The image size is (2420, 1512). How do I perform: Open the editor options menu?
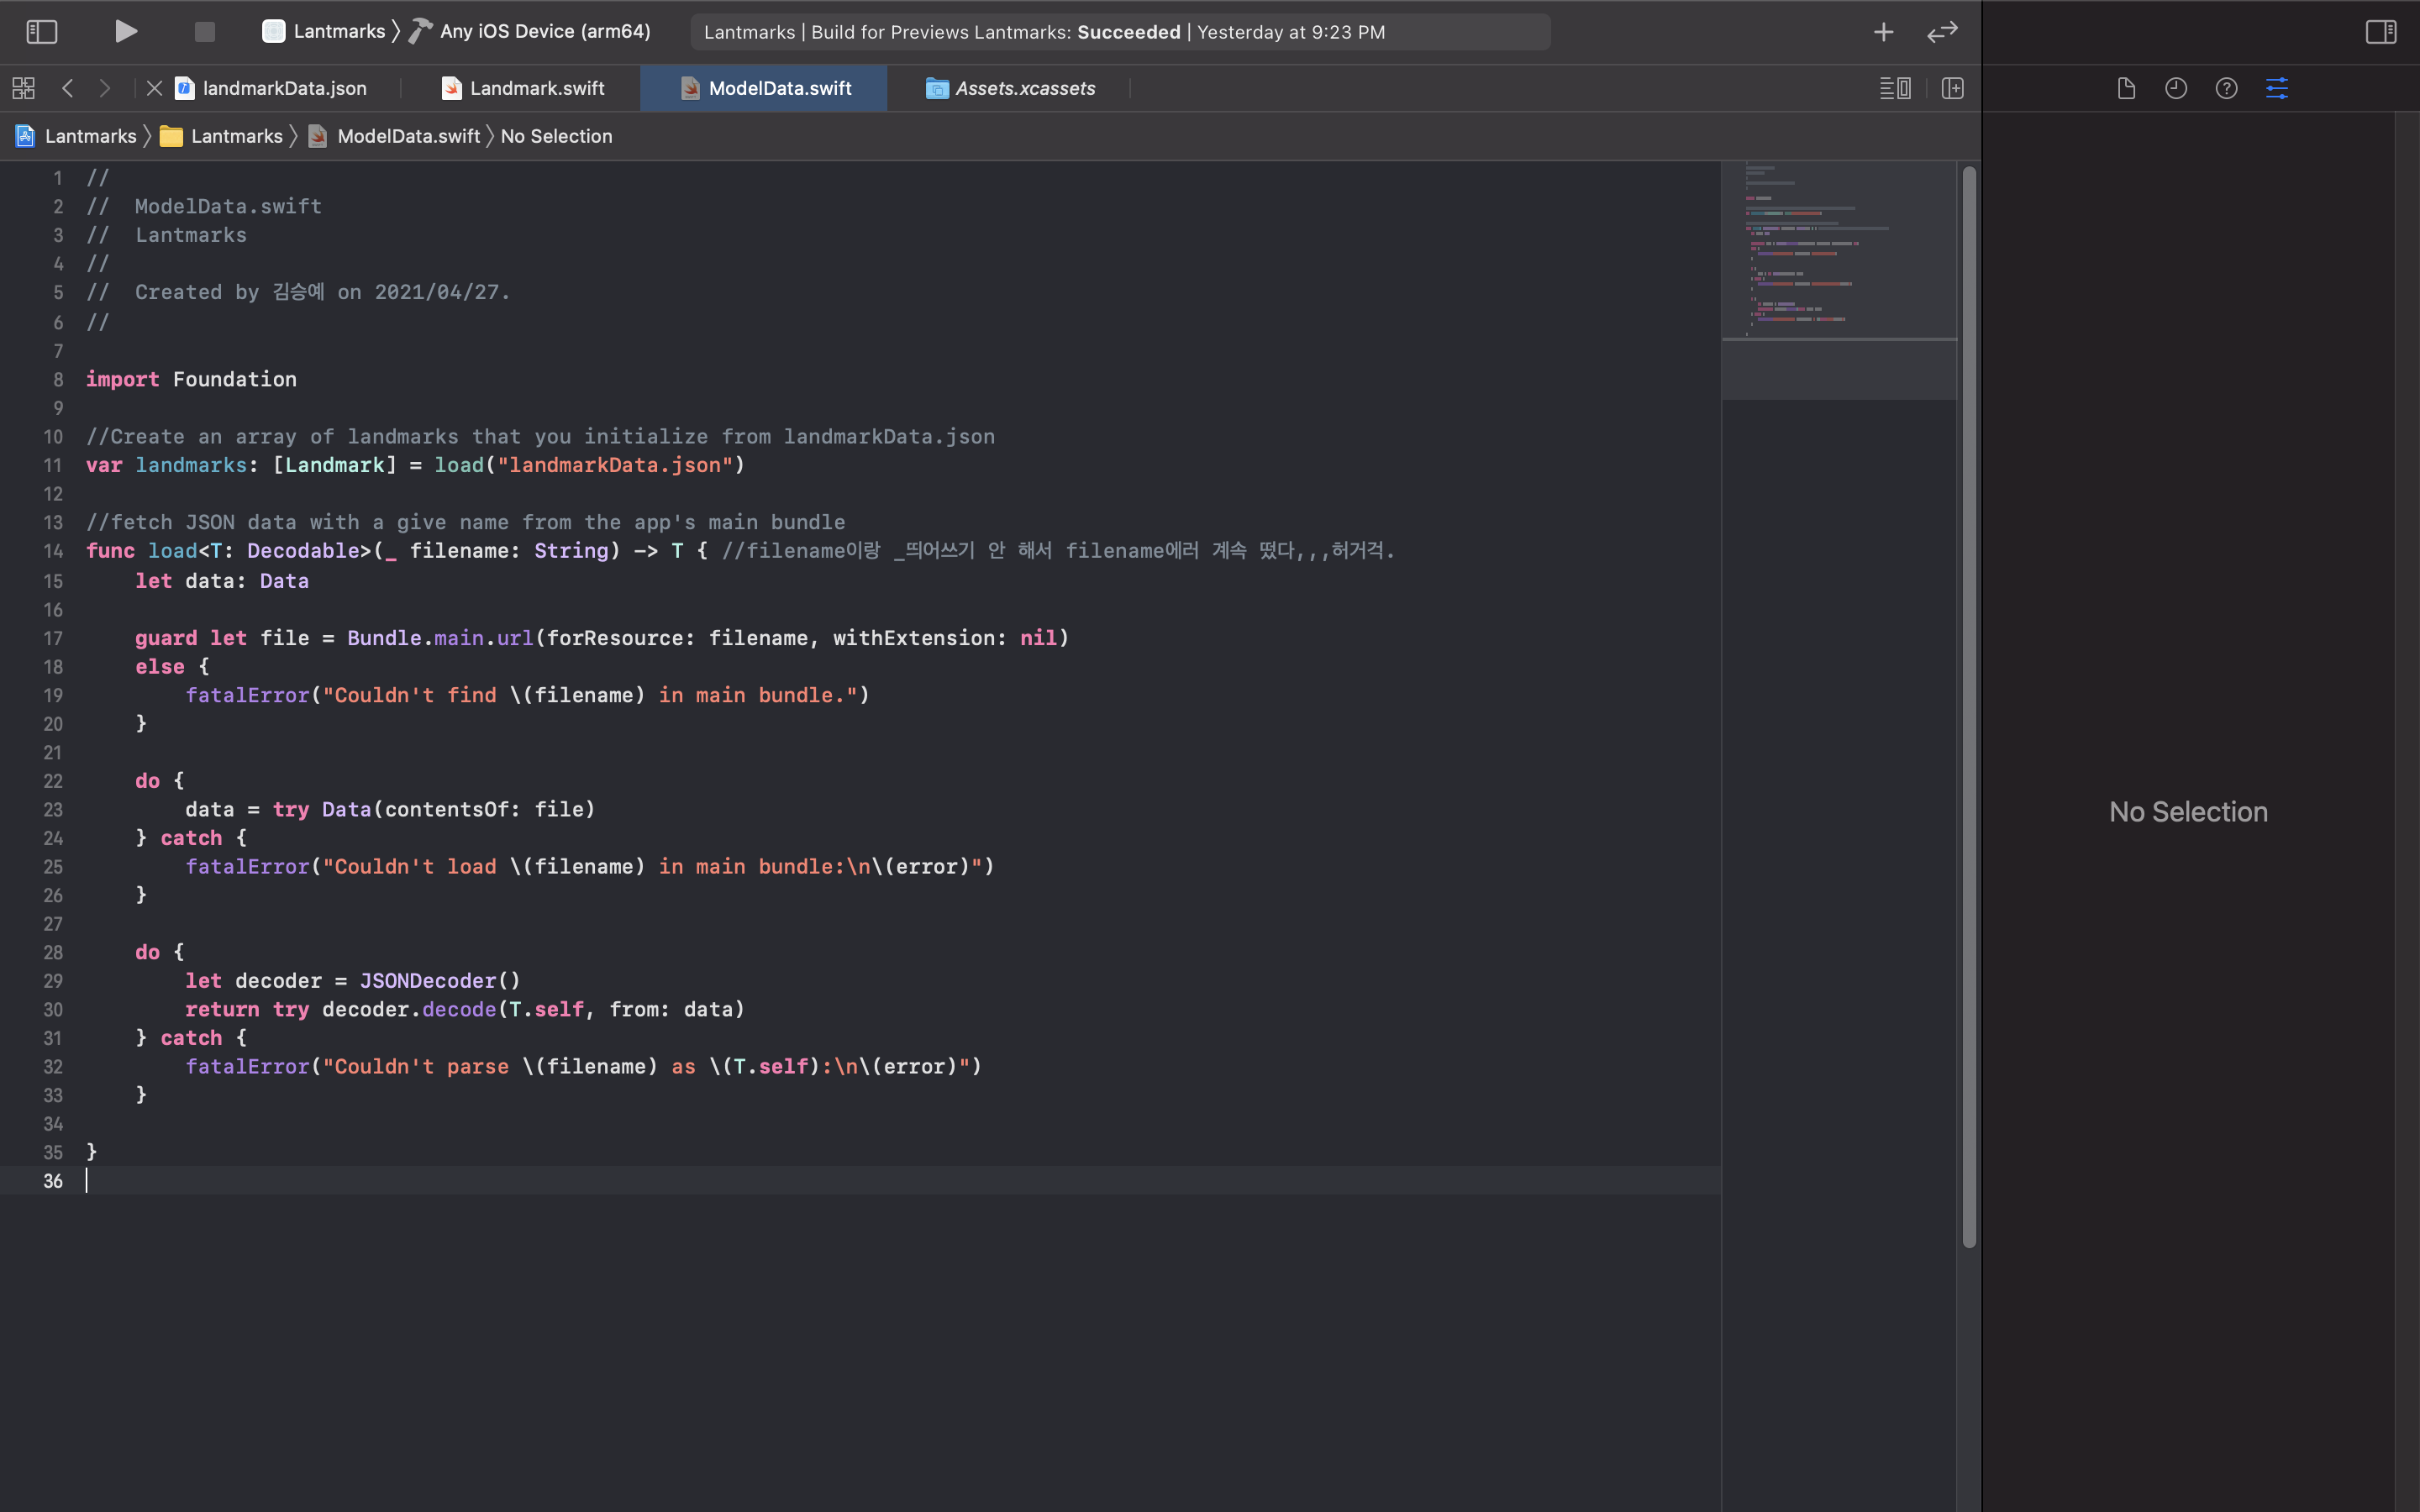pyautogui.click(x=1894, y=88)
